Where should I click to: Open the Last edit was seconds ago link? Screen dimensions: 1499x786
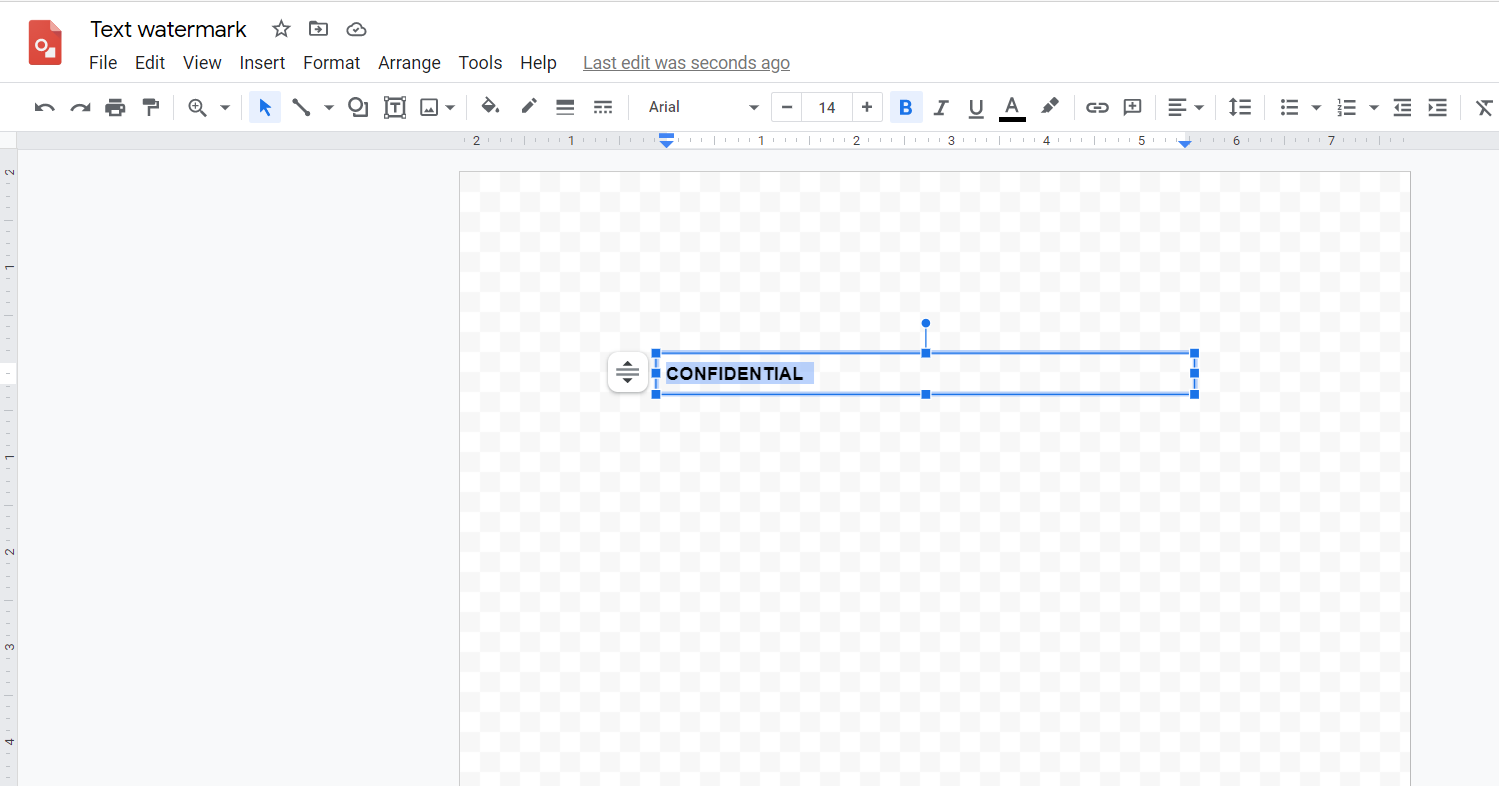[686, 63]
